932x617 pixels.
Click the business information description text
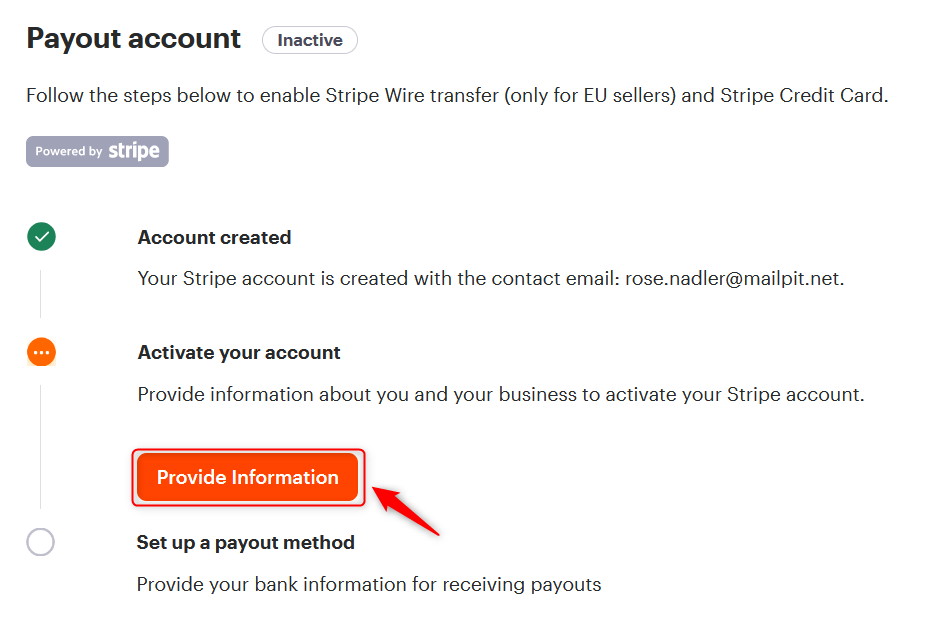[x=501, y=394]
